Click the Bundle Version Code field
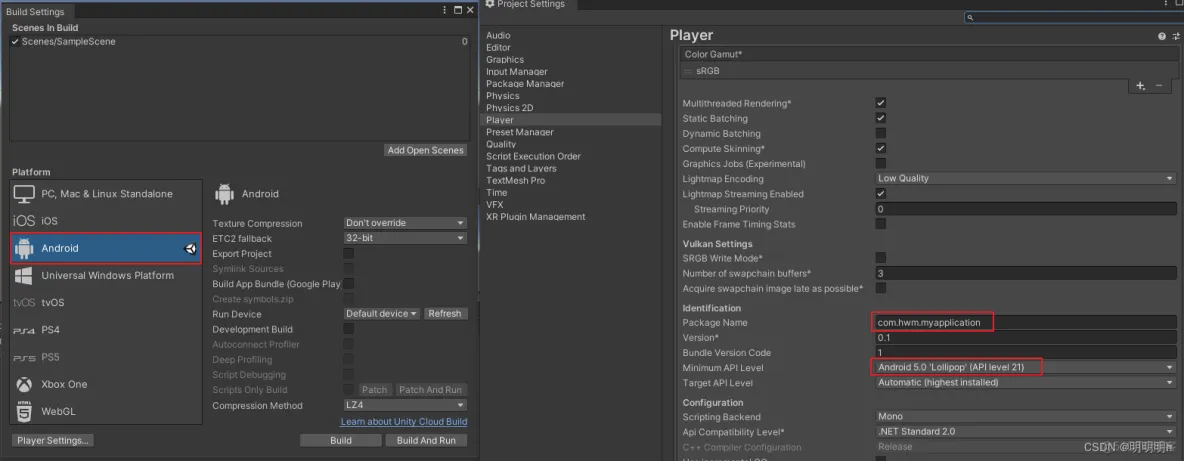Screen dimensions: 1184x461 click(1025, 352)
